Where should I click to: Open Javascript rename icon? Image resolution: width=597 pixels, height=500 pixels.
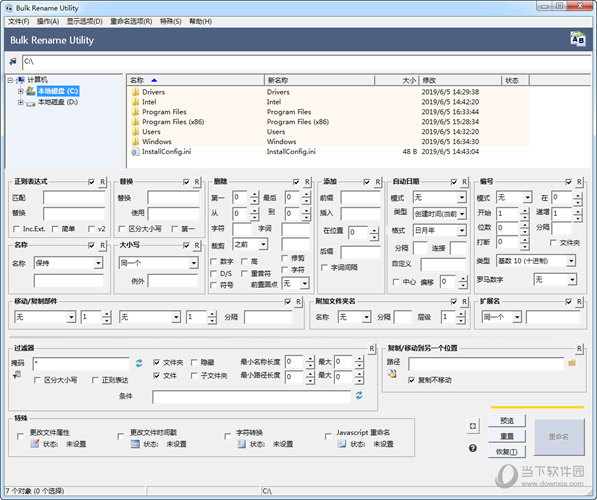[x=342, y=444]
